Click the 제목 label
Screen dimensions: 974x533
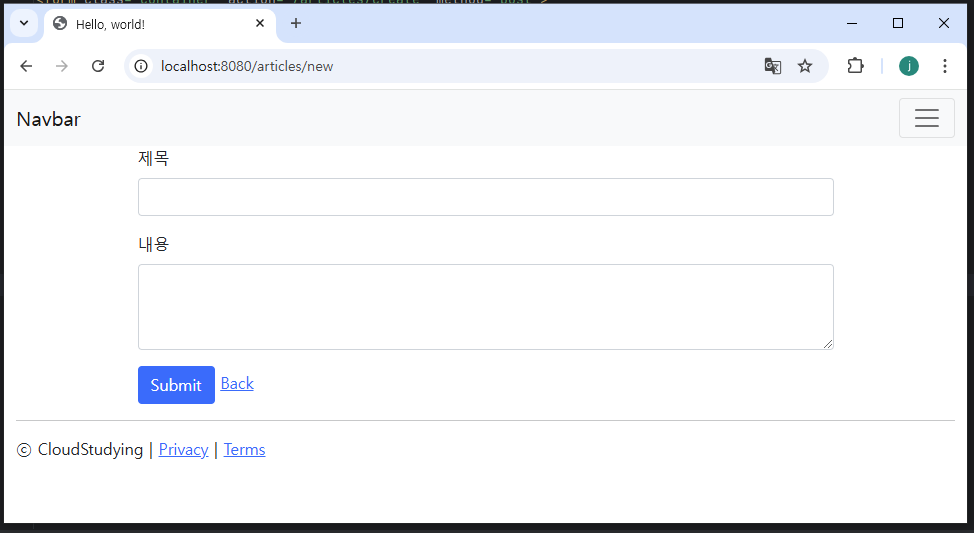coord(153,158)
